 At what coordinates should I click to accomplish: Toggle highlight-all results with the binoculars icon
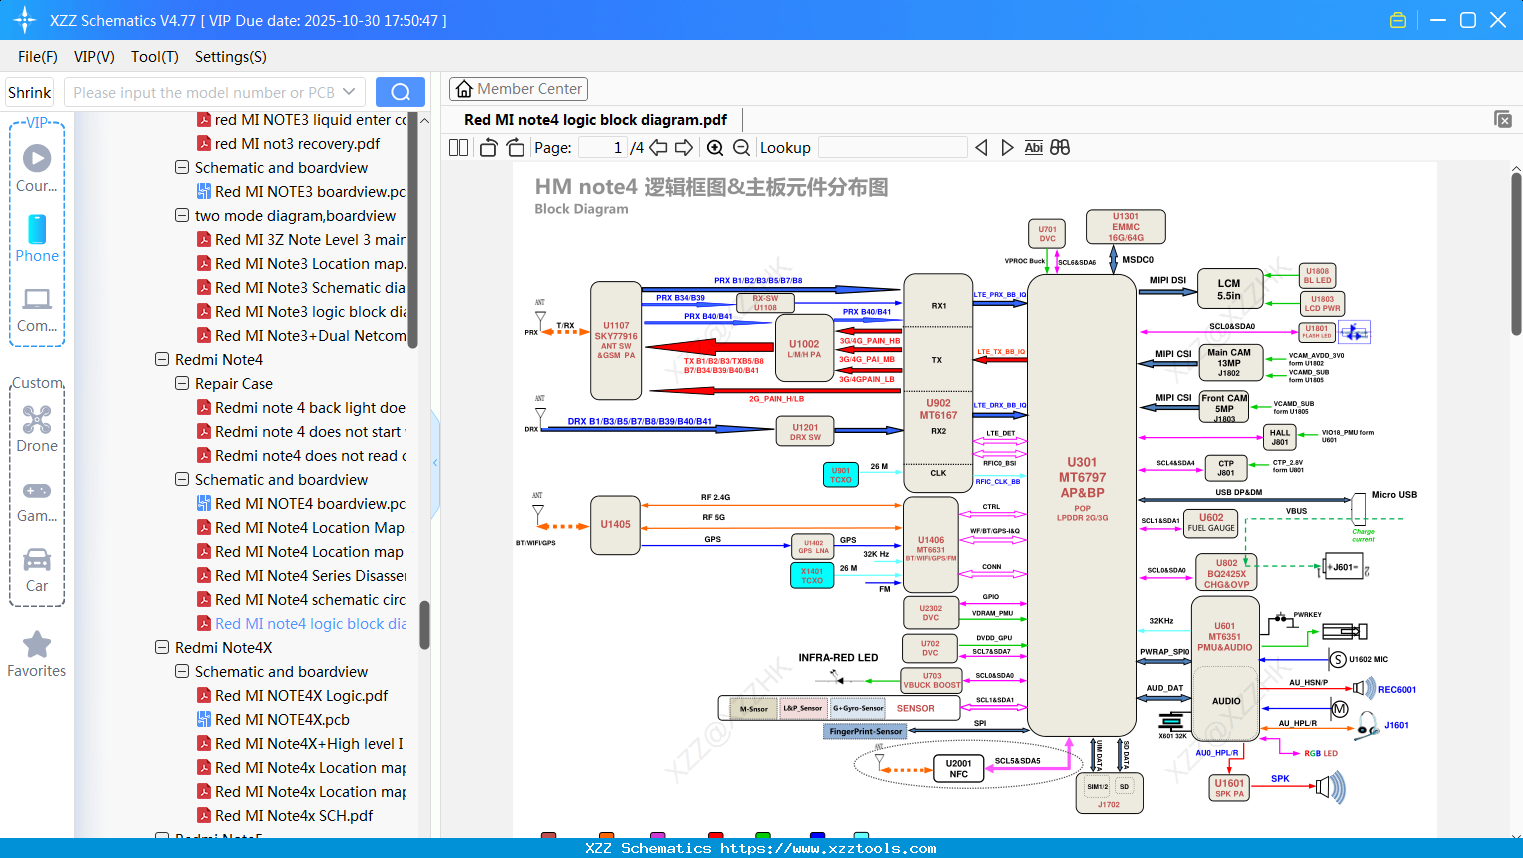tap(1060, 147)
